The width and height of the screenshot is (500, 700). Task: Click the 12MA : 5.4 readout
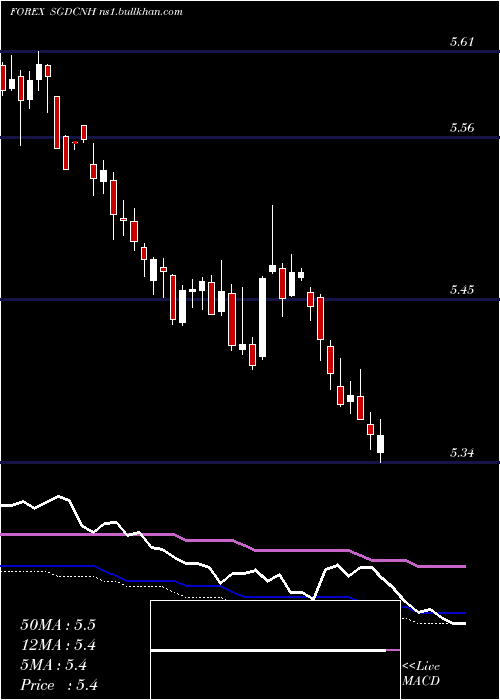[58, 645]
